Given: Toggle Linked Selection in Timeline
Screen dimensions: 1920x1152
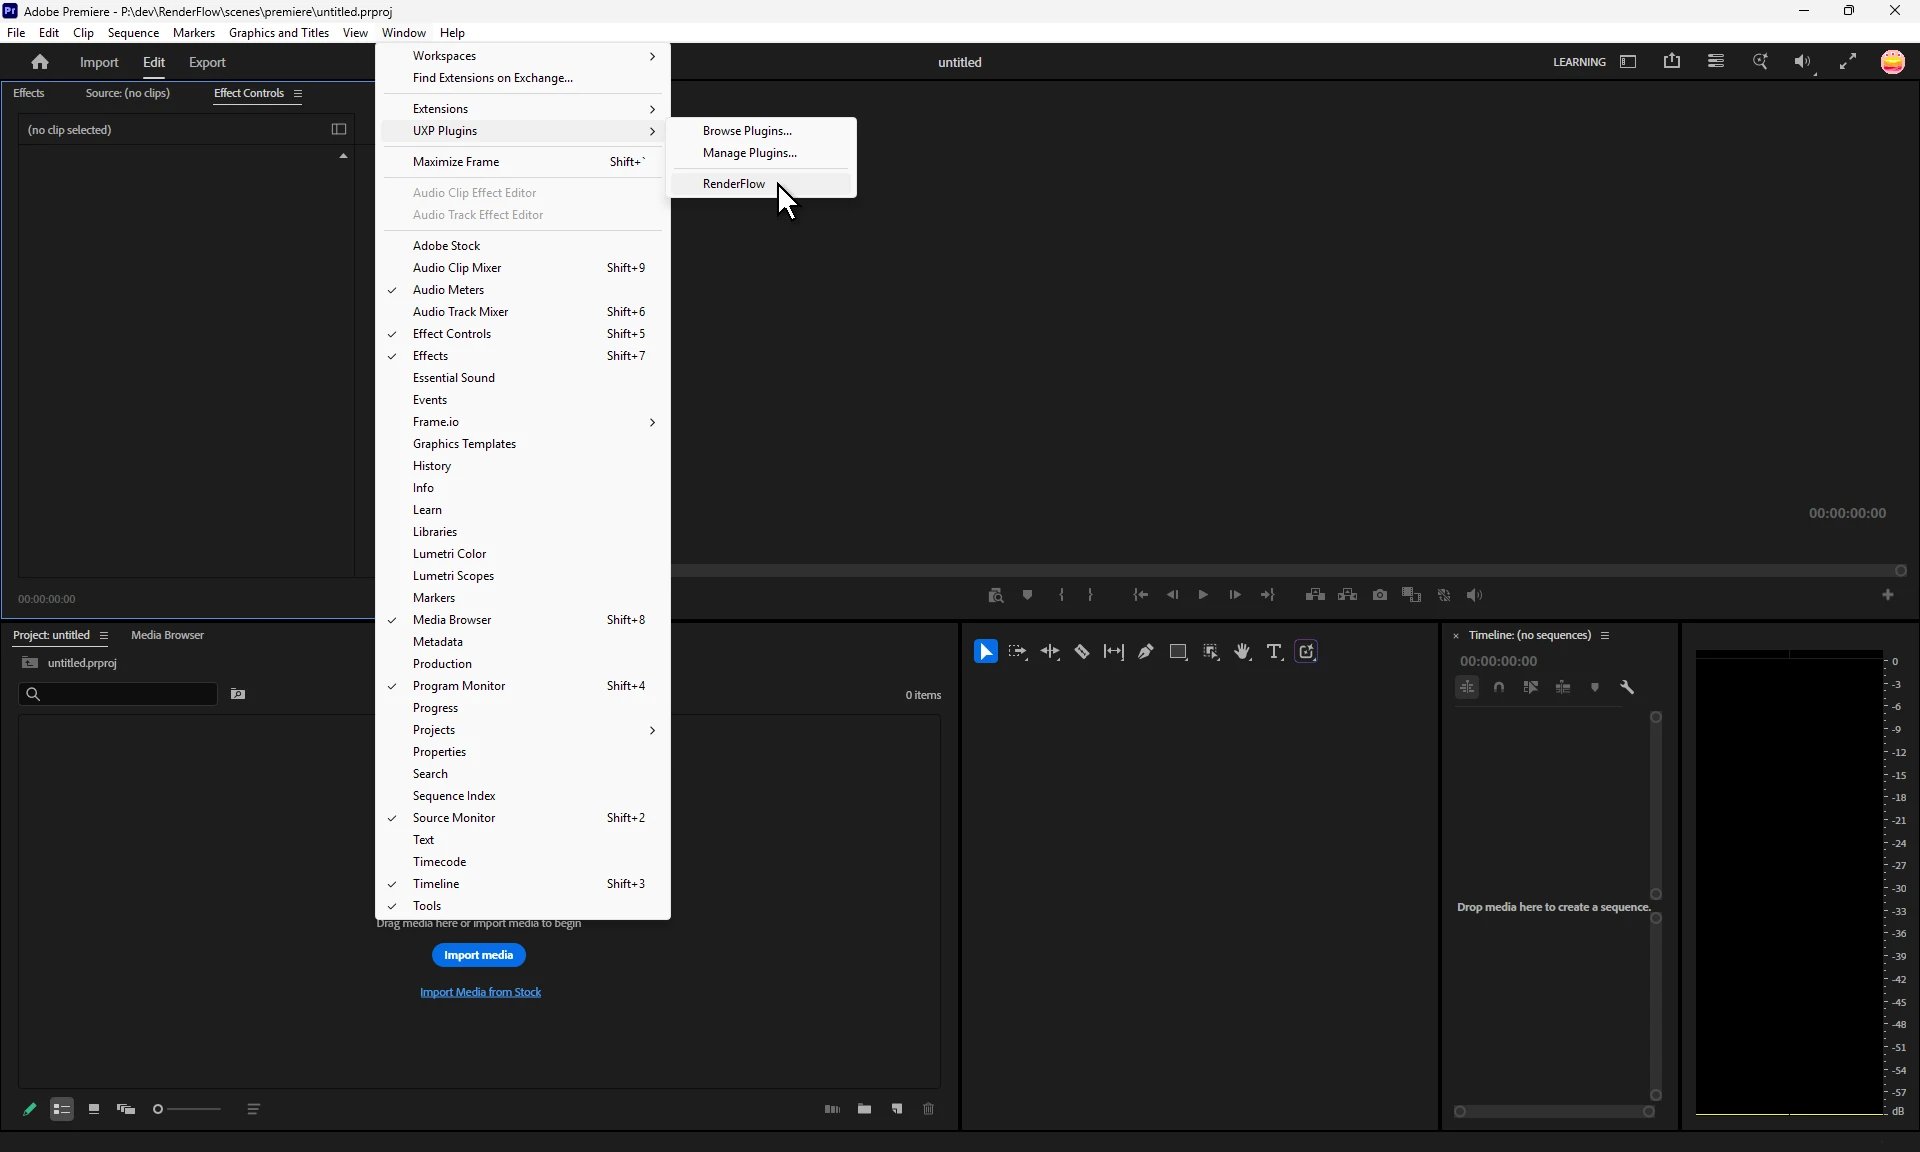Looking at the screenshot, I should click(x=1531, y=687).
